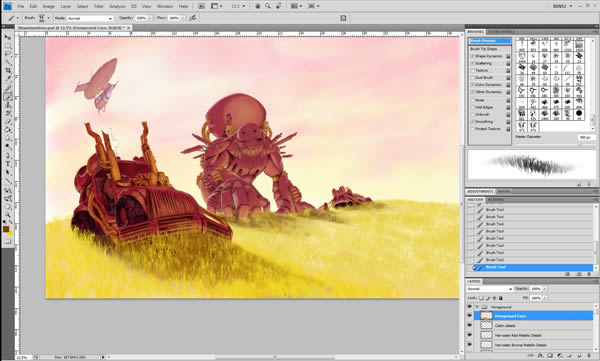The width and height of the screenshot is (600, 361).
Task: Select the Eraser tool
Action: coord(8,121)
